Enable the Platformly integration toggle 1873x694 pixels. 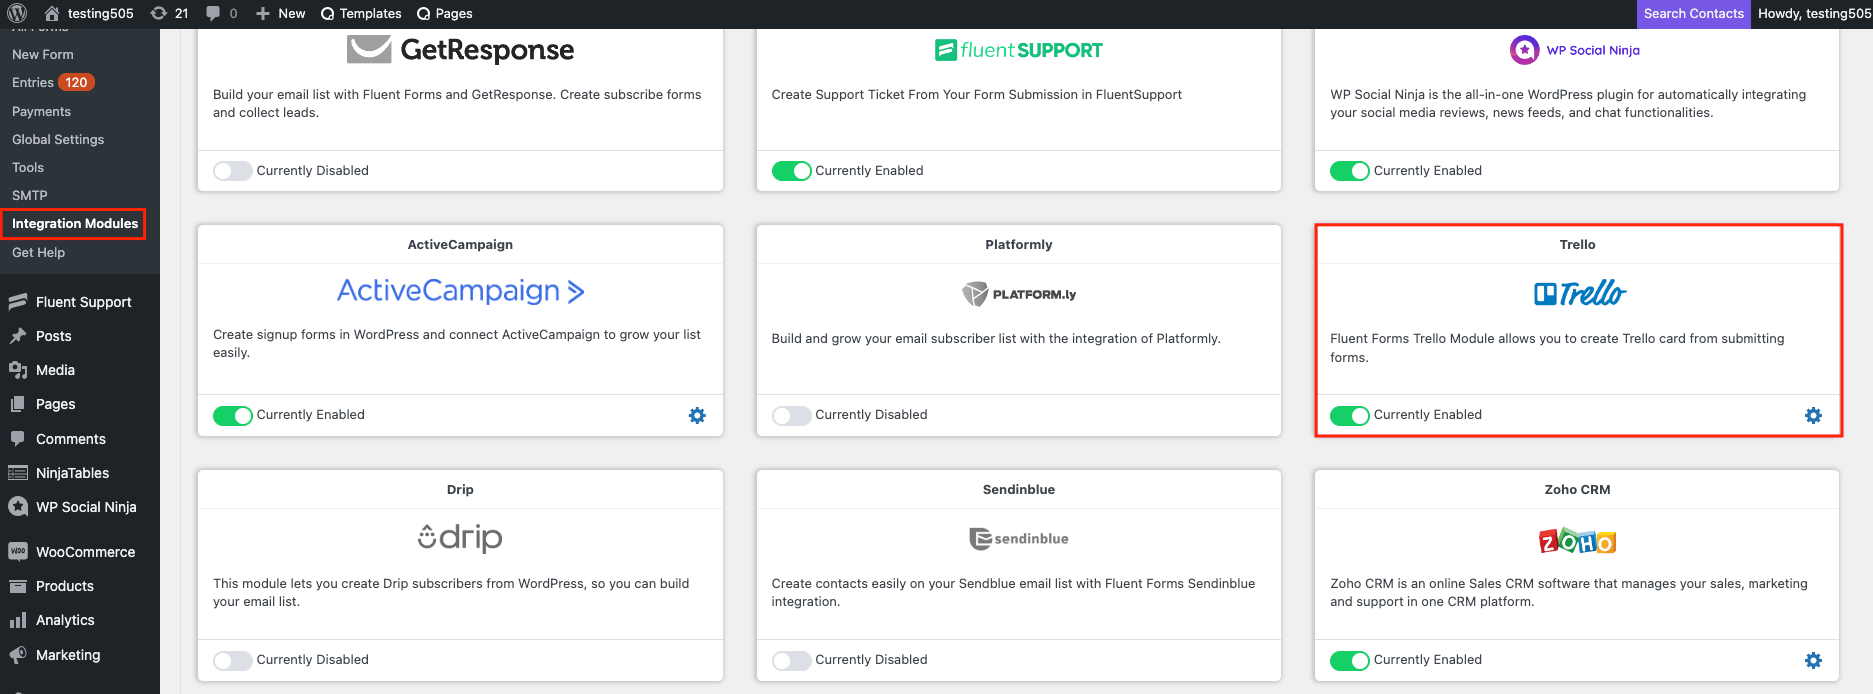click(x=791, y=415)
